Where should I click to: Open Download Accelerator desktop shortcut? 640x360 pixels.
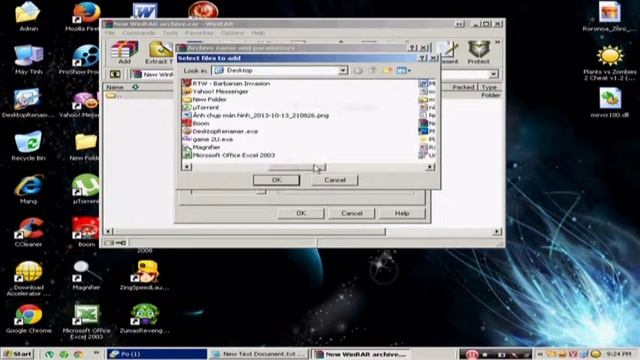28,278
